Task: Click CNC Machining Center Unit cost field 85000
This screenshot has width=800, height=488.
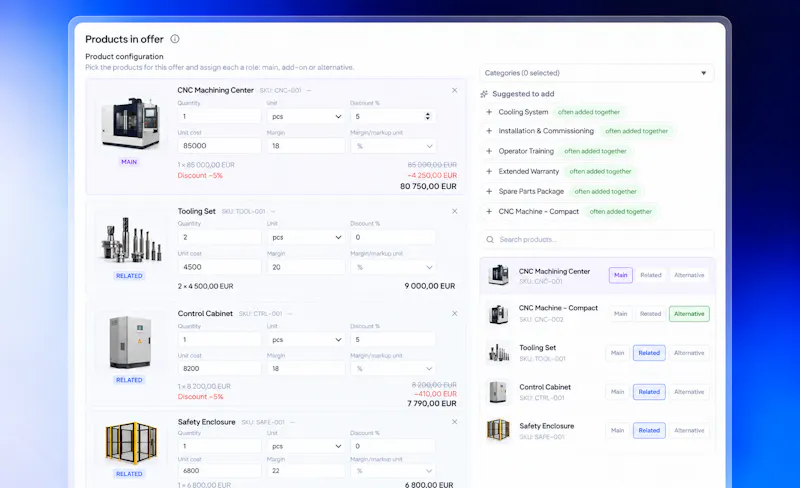Action: tap(219, 146)
